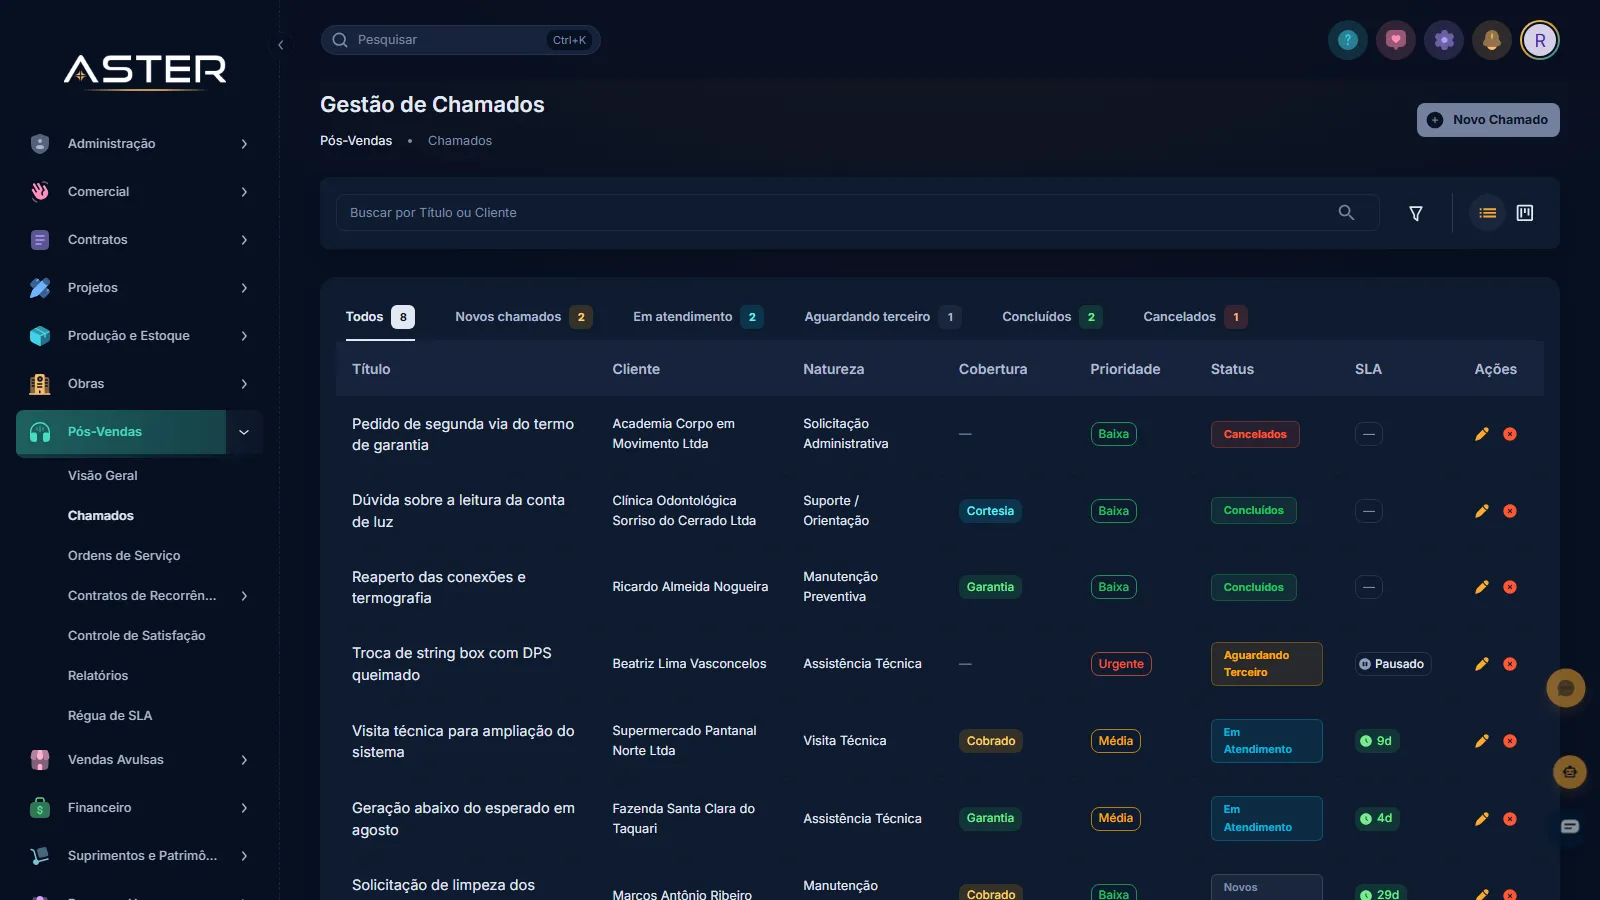Follow the Pós-Vendas breadcrumb link
Image resolution: width=1600 pixels, height=900 pixels.
[x=356, y=141]
